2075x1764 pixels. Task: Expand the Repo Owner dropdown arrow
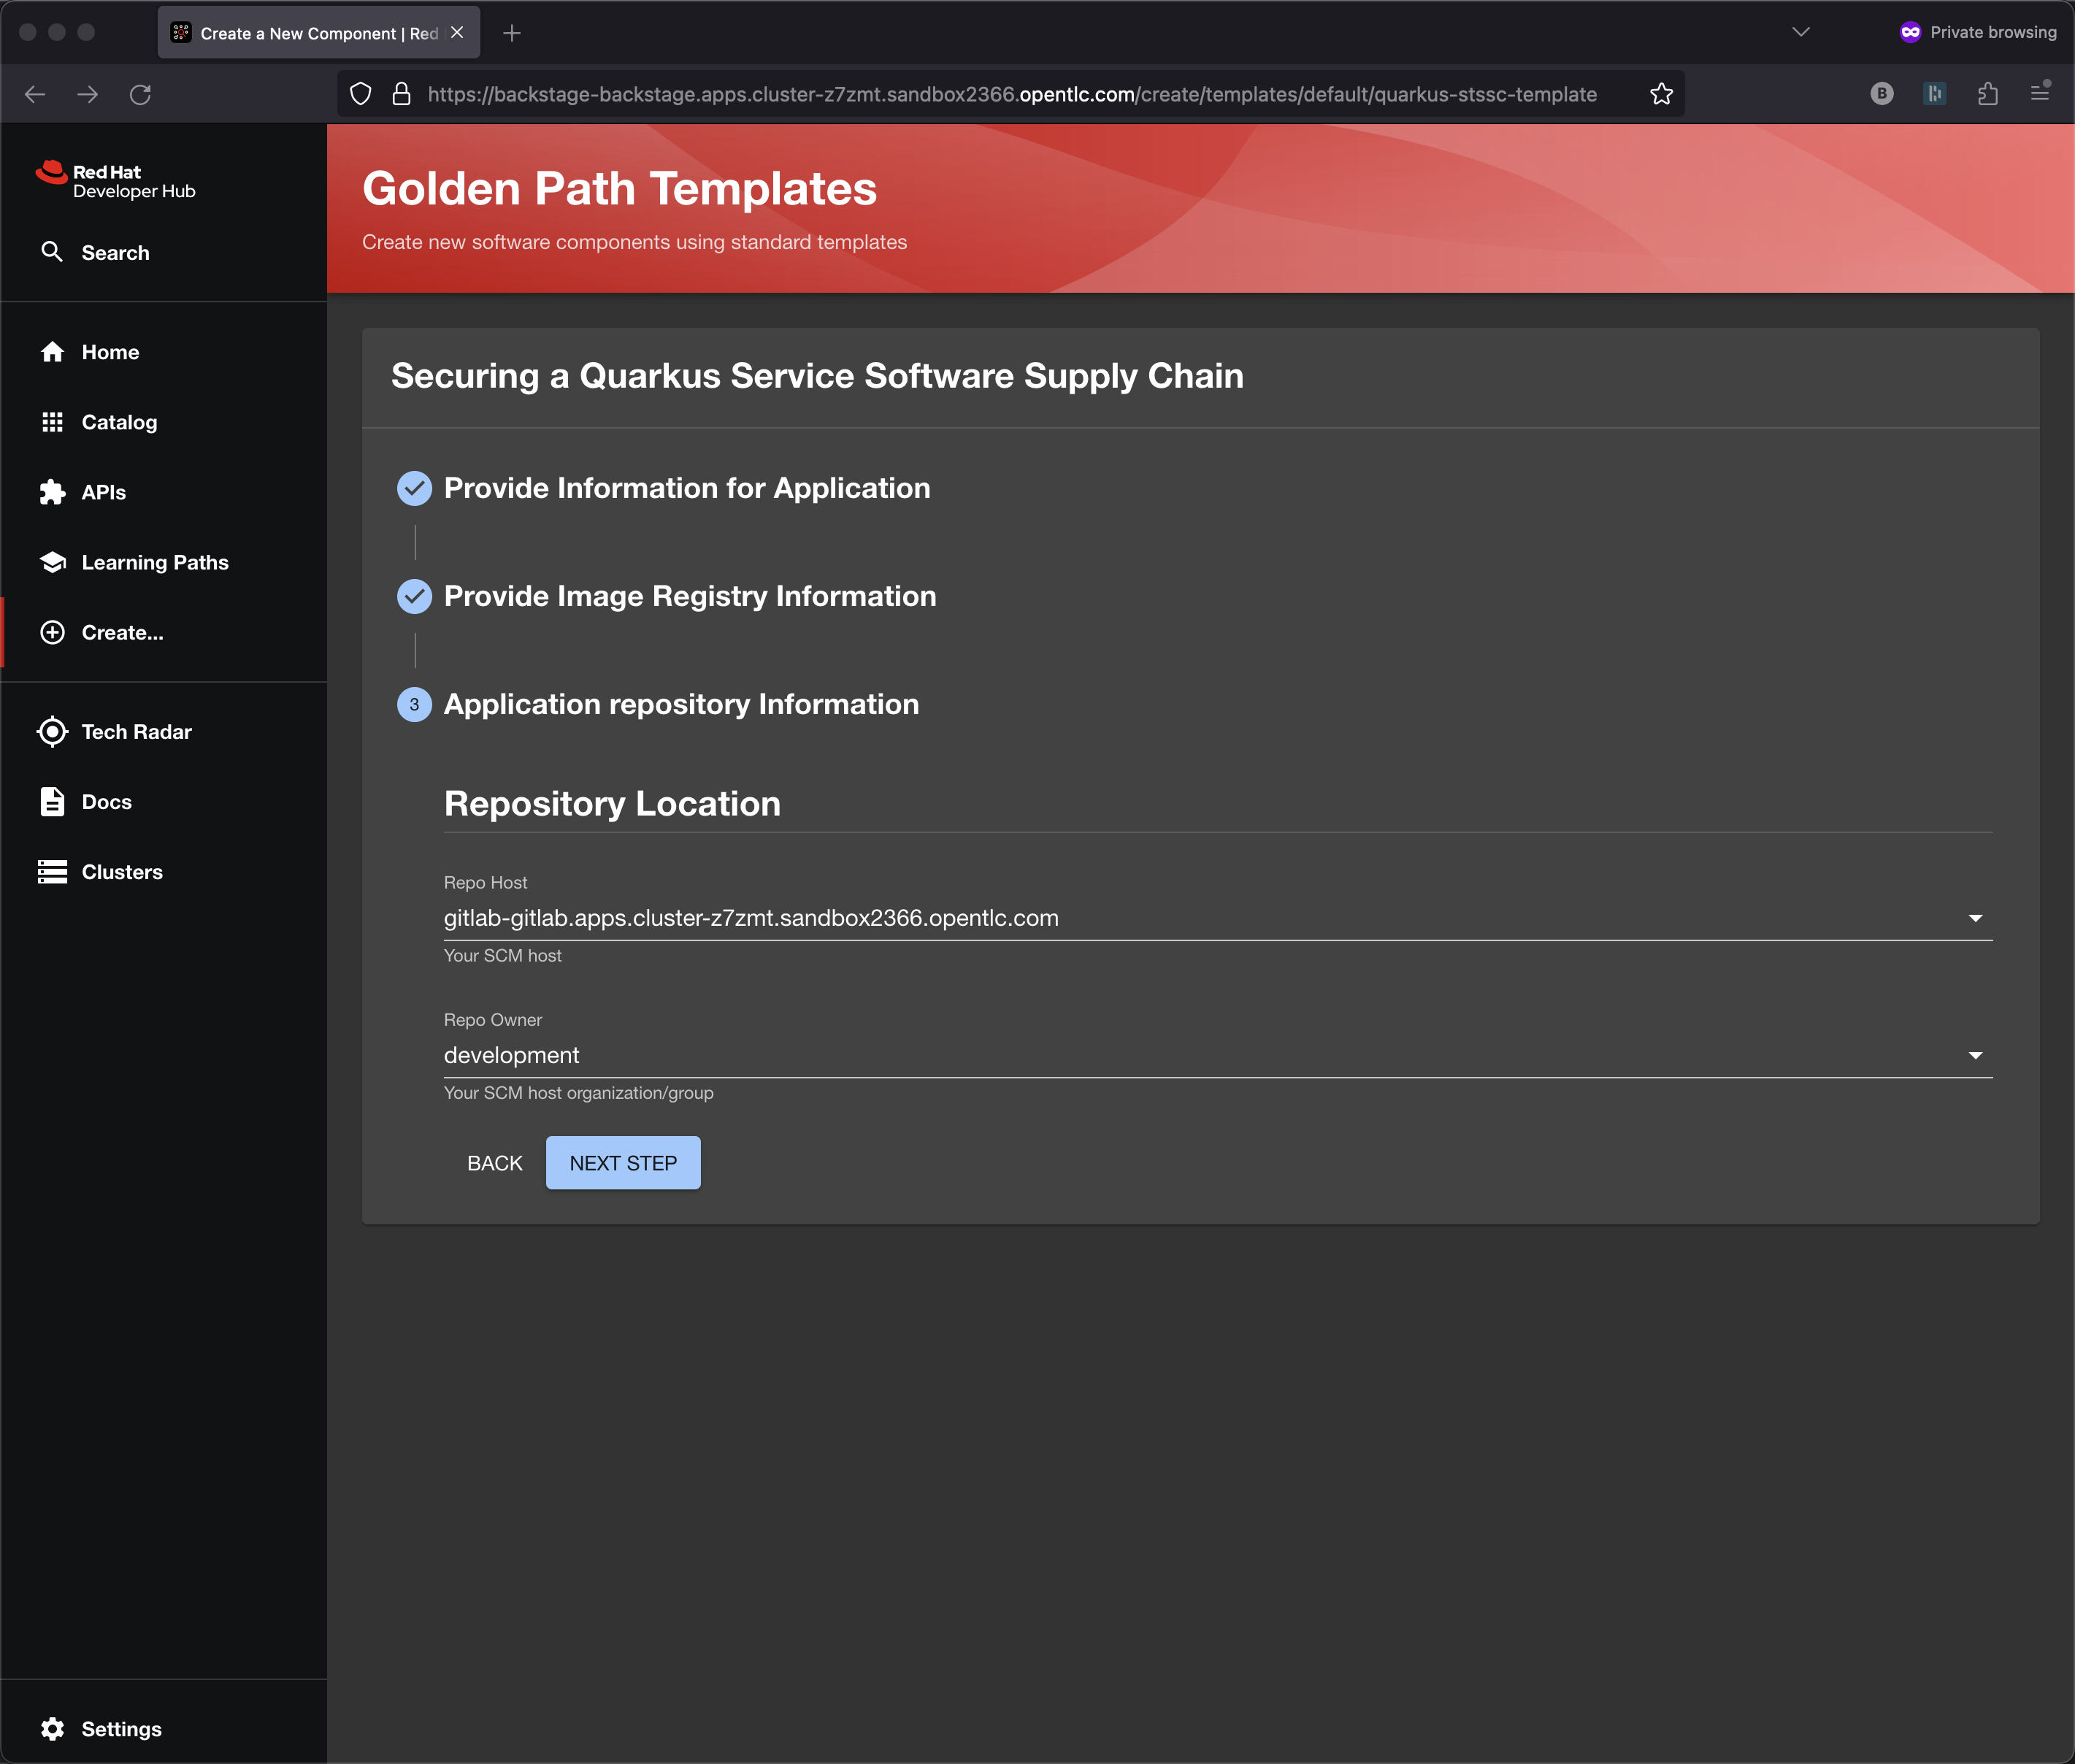pyautogui.click(x=1975, y=1056)
